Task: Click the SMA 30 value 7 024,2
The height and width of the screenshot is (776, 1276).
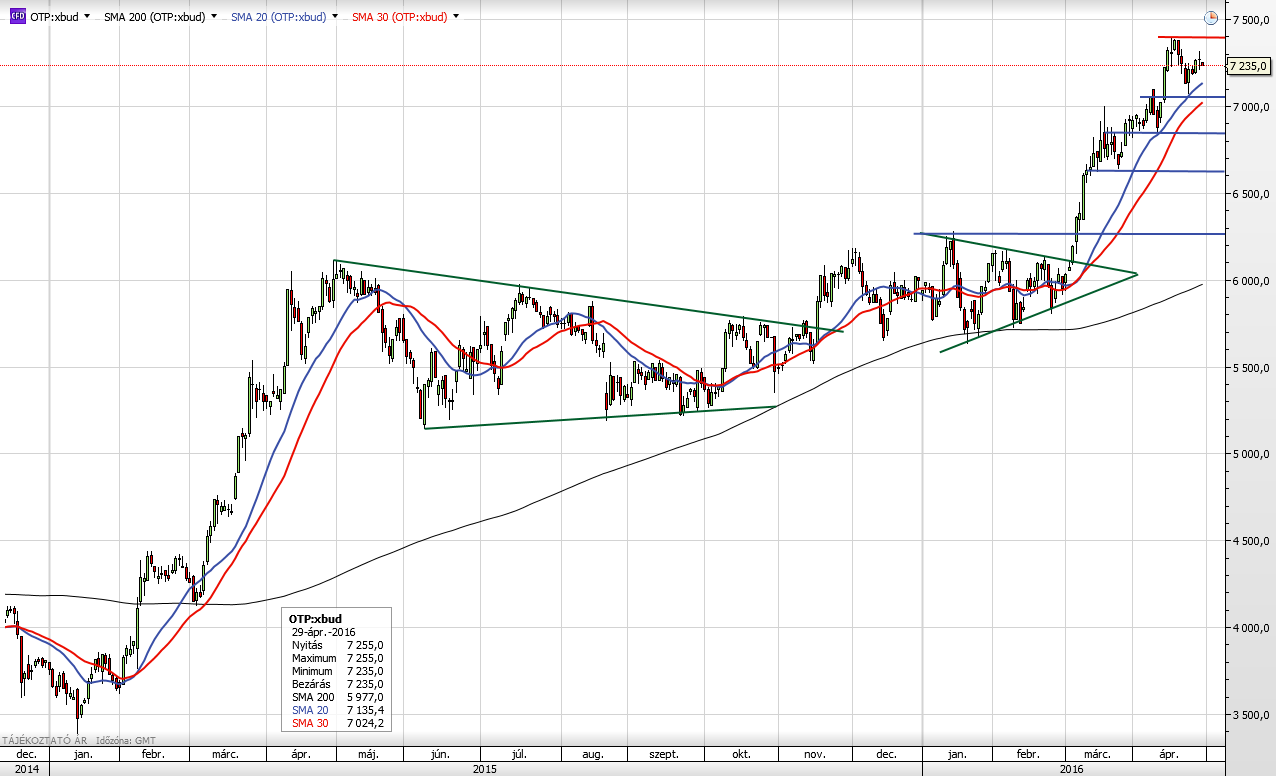Action: (x=365, y=723)
